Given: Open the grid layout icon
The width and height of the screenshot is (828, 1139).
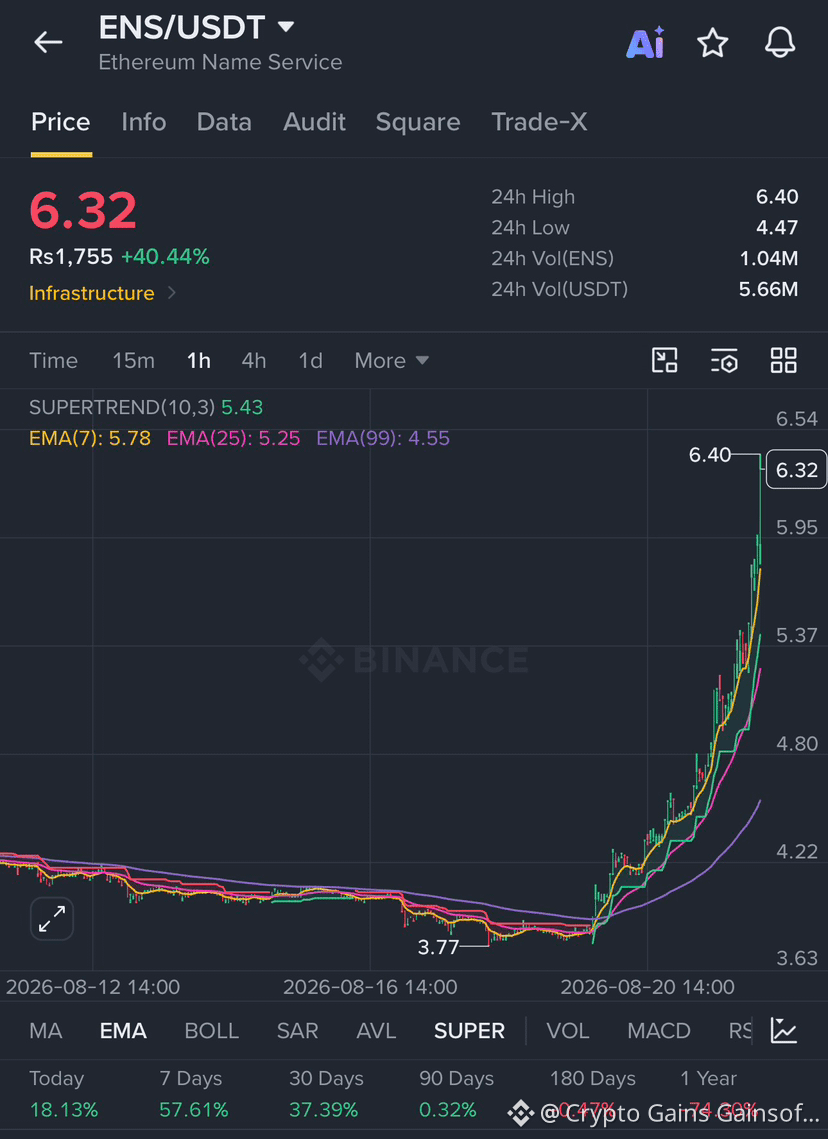Looking at the screenshot, I should point(784,360).
